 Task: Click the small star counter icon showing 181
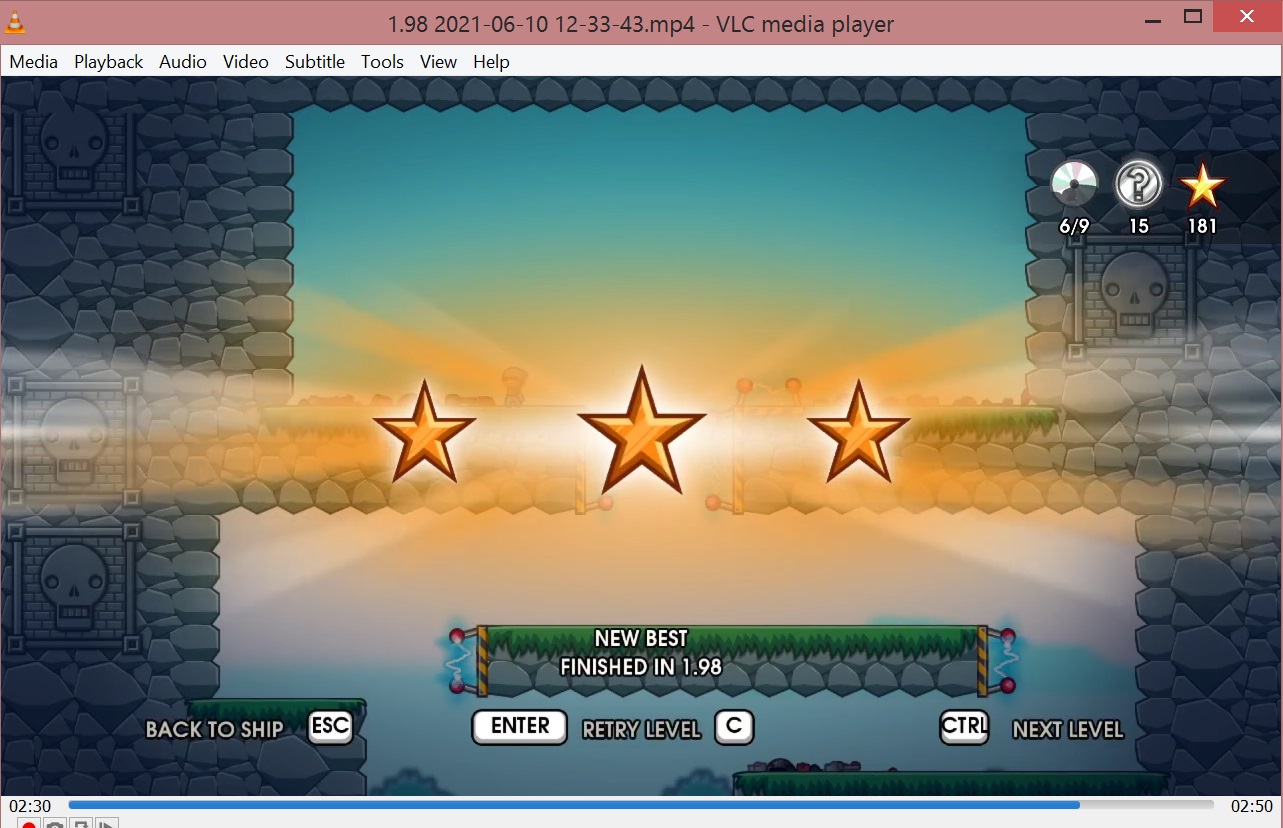[x=1202, y=185]
